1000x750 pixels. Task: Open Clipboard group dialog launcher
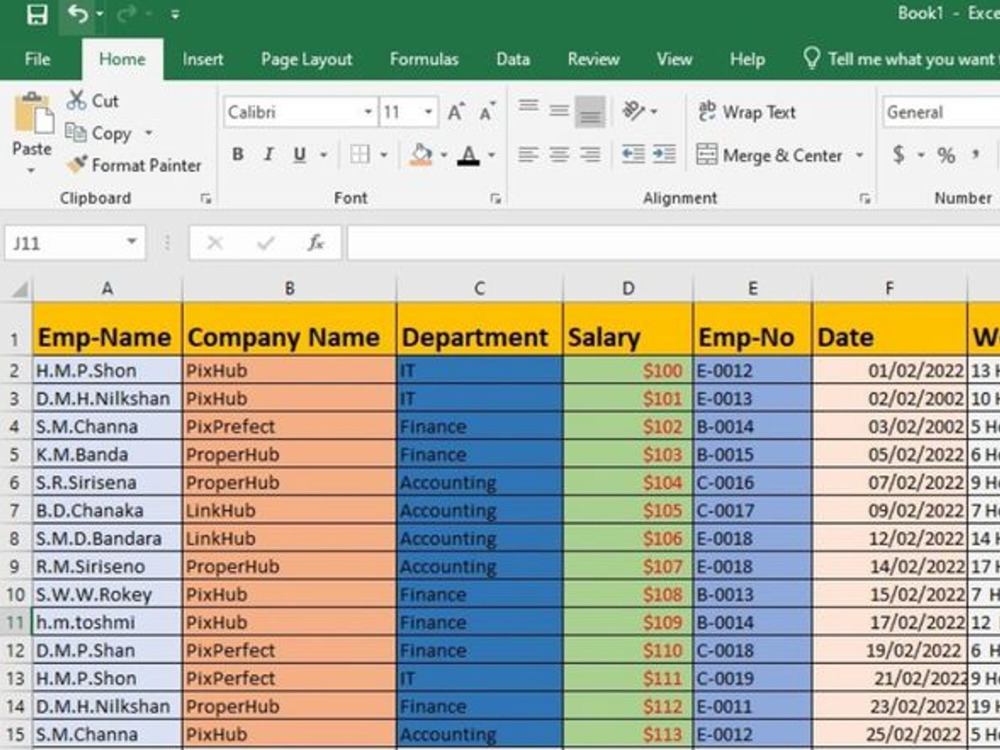(x=205, y=199)
